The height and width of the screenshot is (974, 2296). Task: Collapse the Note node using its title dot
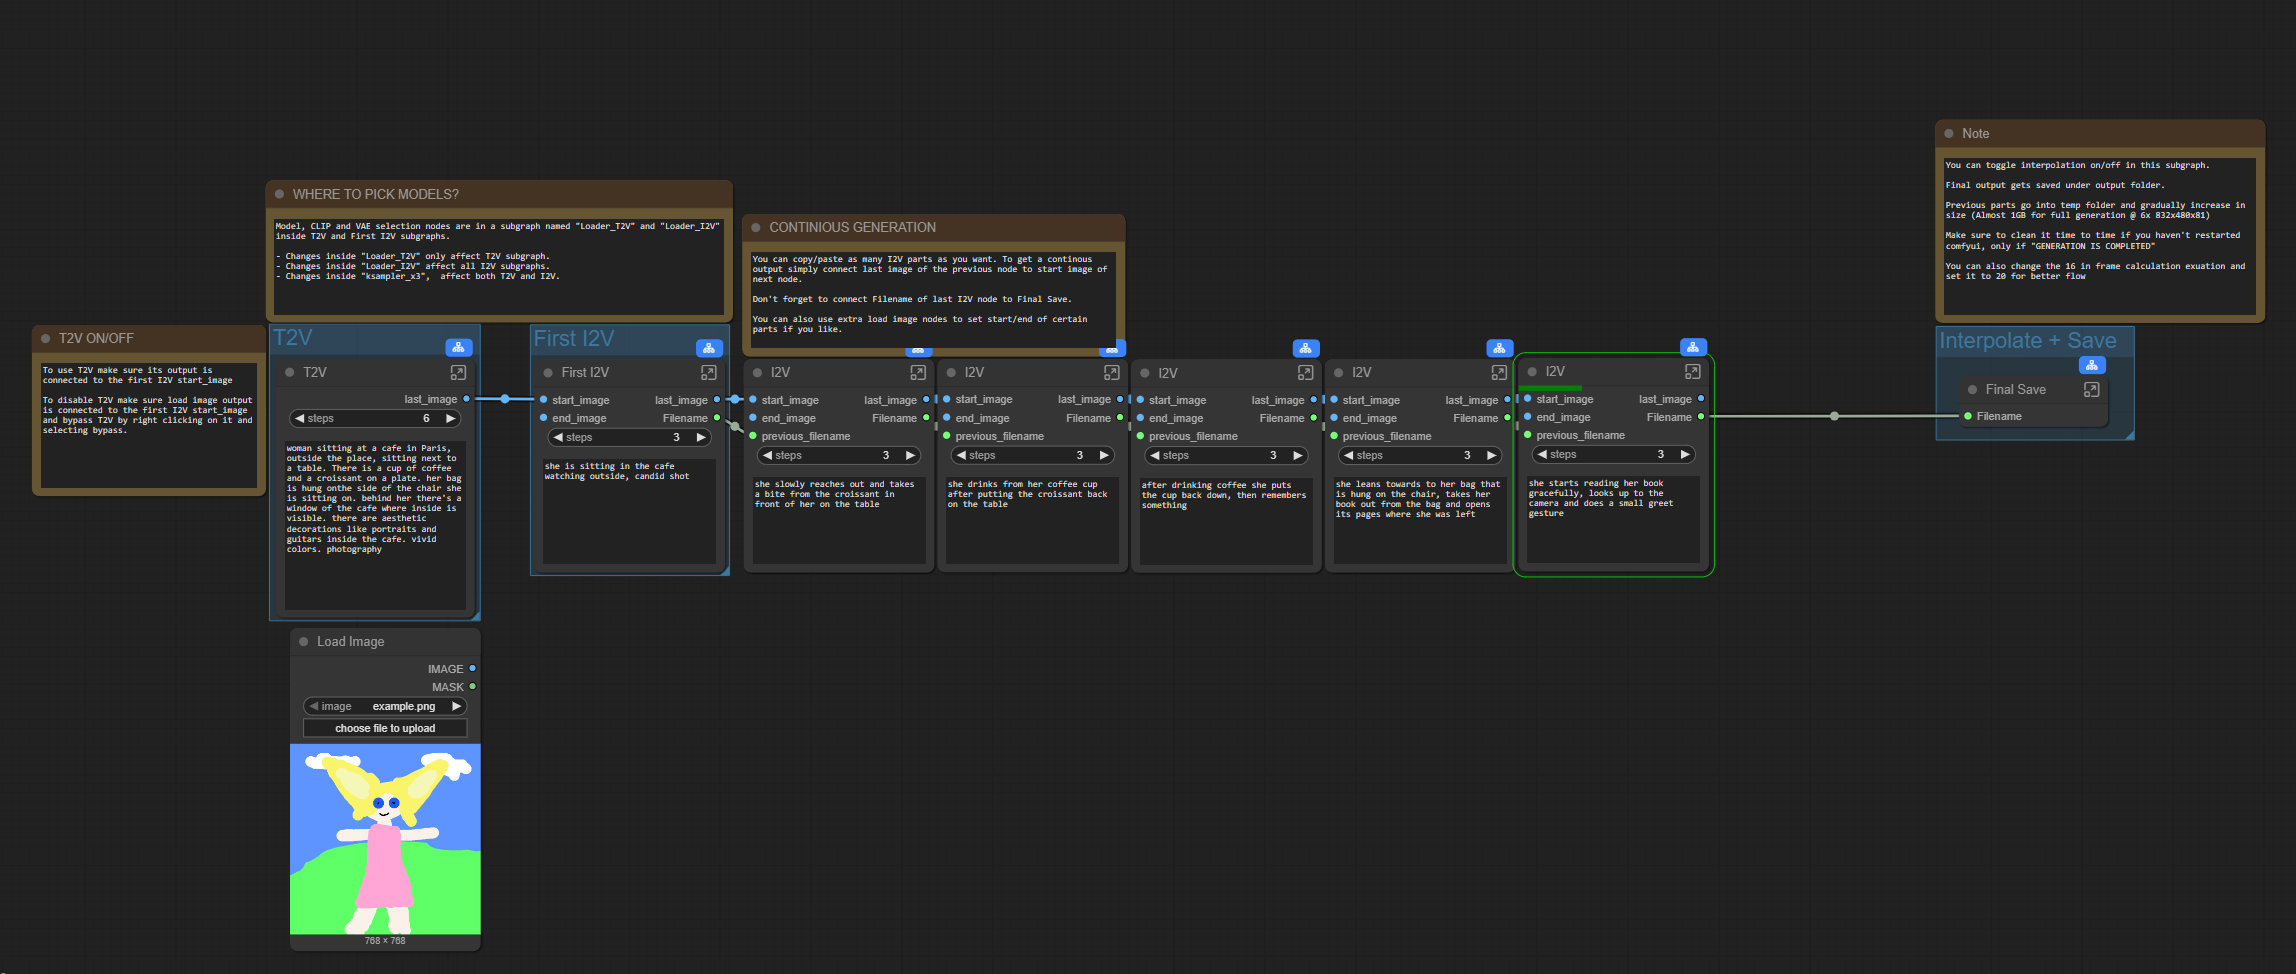(x=1949, y=133)
